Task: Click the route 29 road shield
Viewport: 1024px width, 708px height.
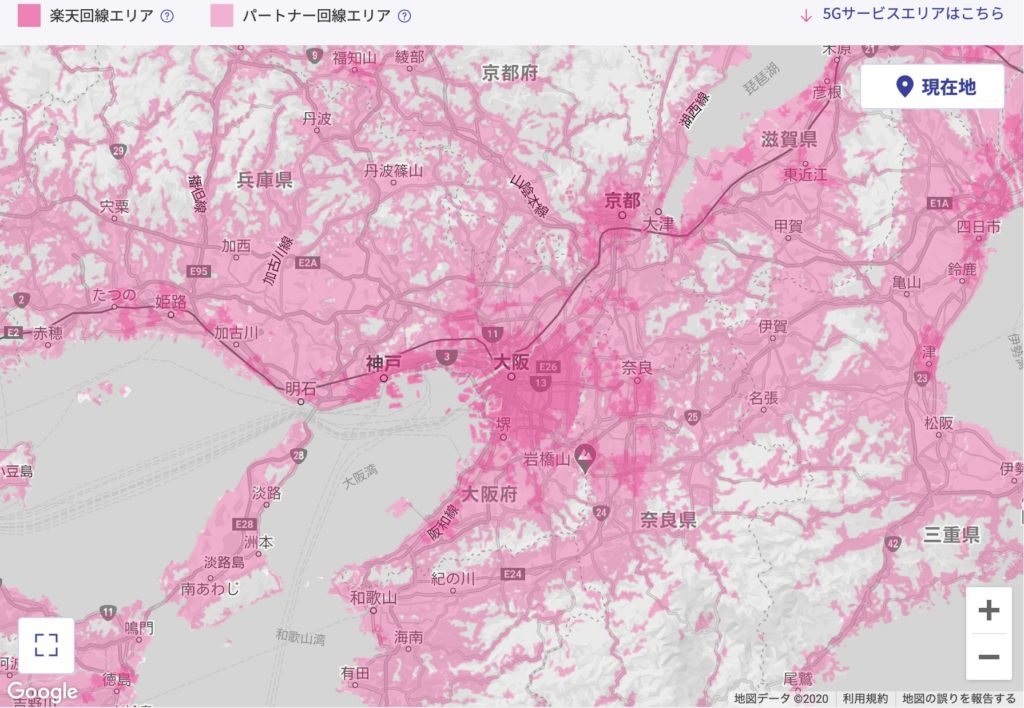Action: click(x=118, y=151)
